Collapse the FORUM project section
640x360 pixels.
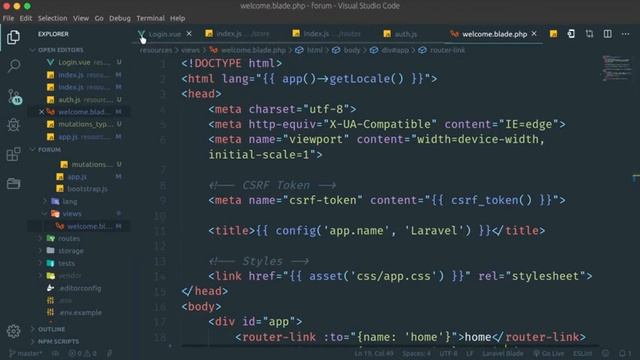tap(49, 150)
